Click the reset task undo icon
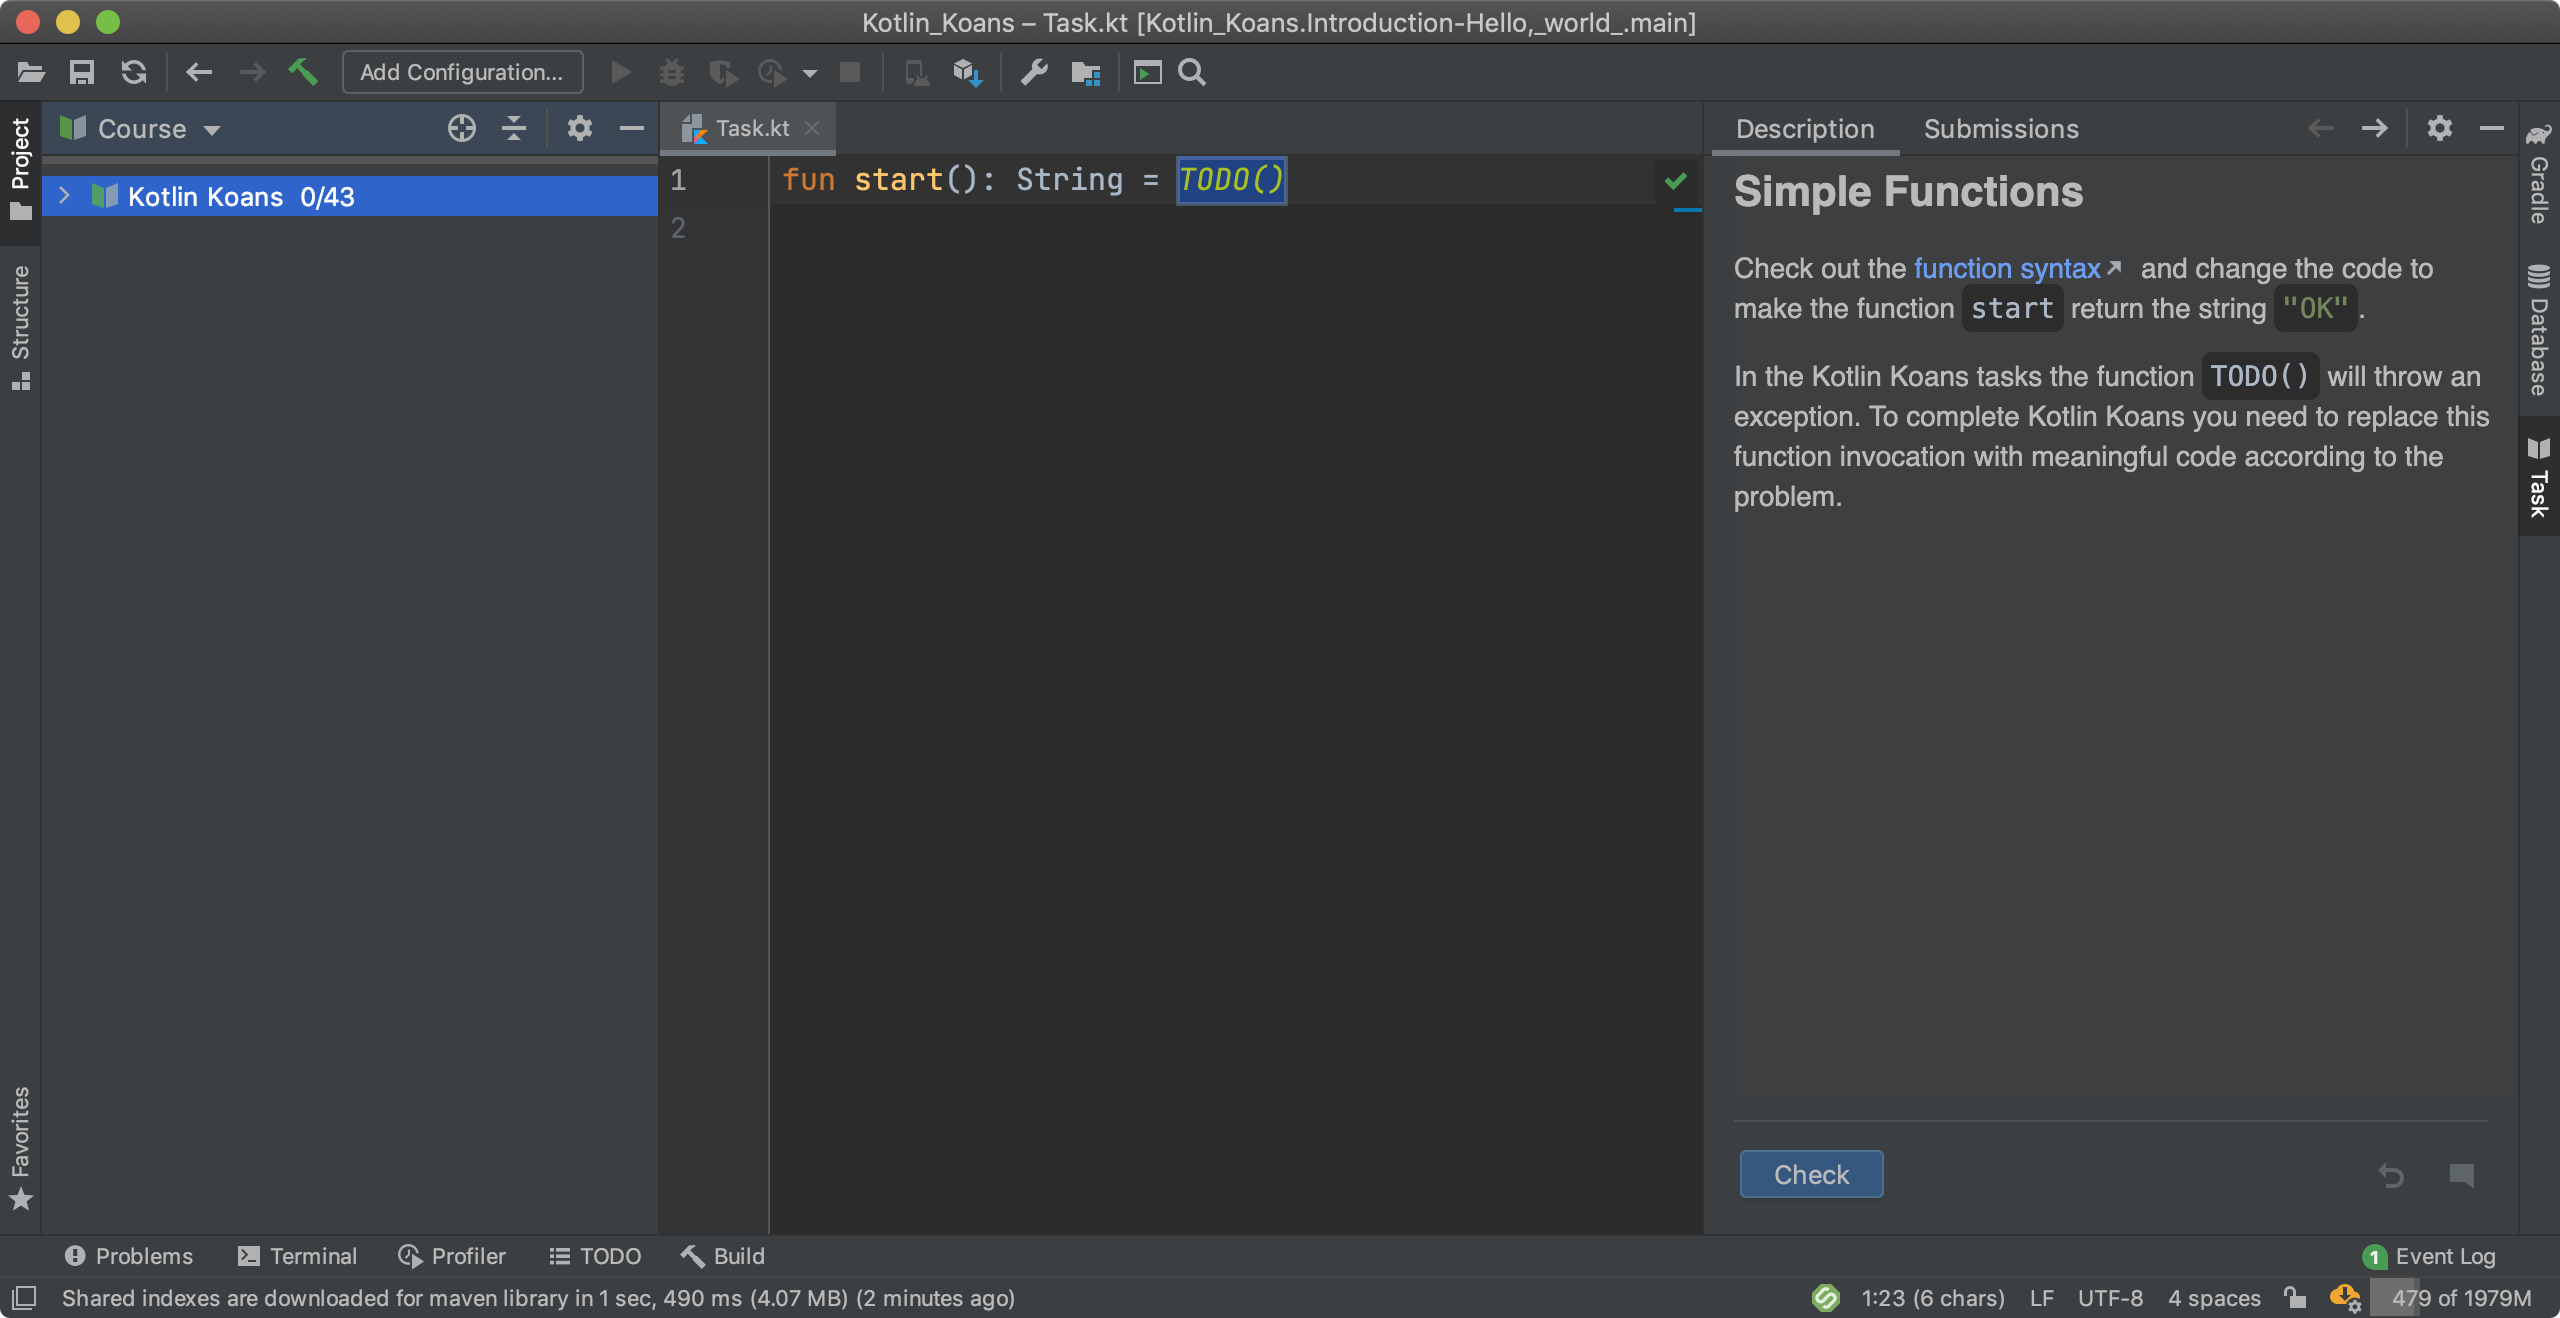Screen dimensions: 2560x1318 click(2391, 1175)
